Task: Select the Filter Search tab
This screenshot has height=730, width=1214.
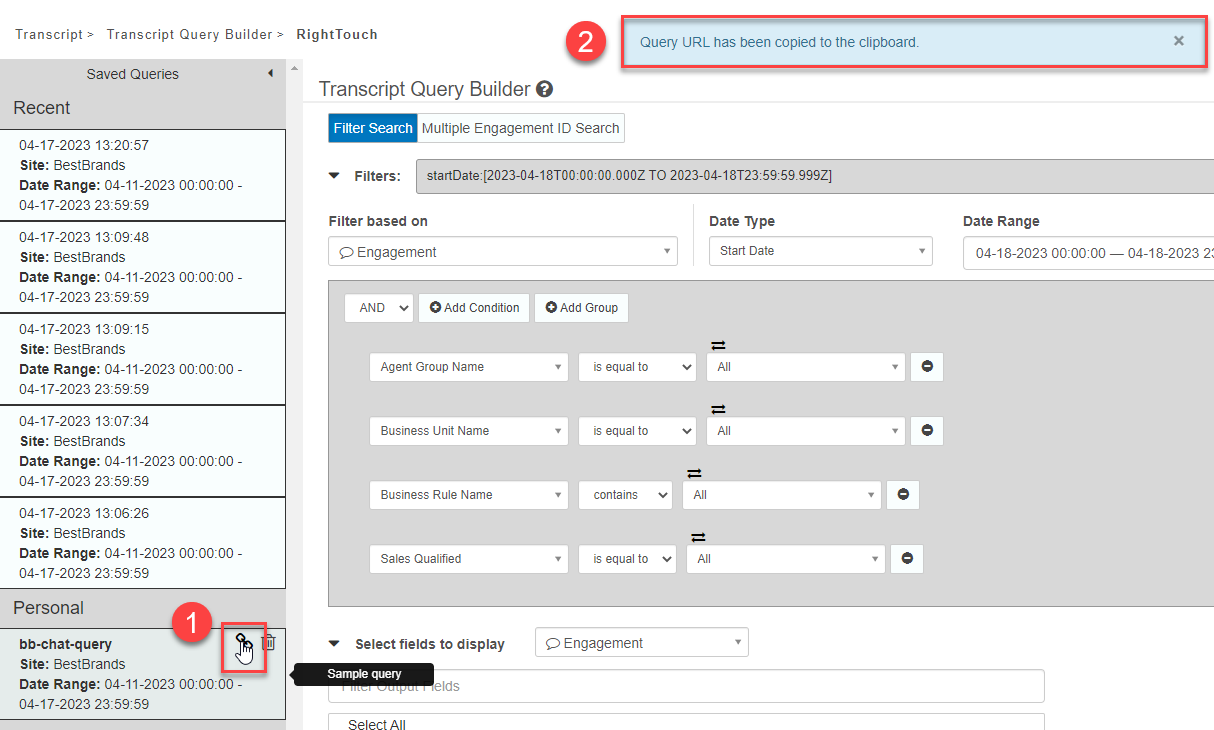Action: coord(373,128)
